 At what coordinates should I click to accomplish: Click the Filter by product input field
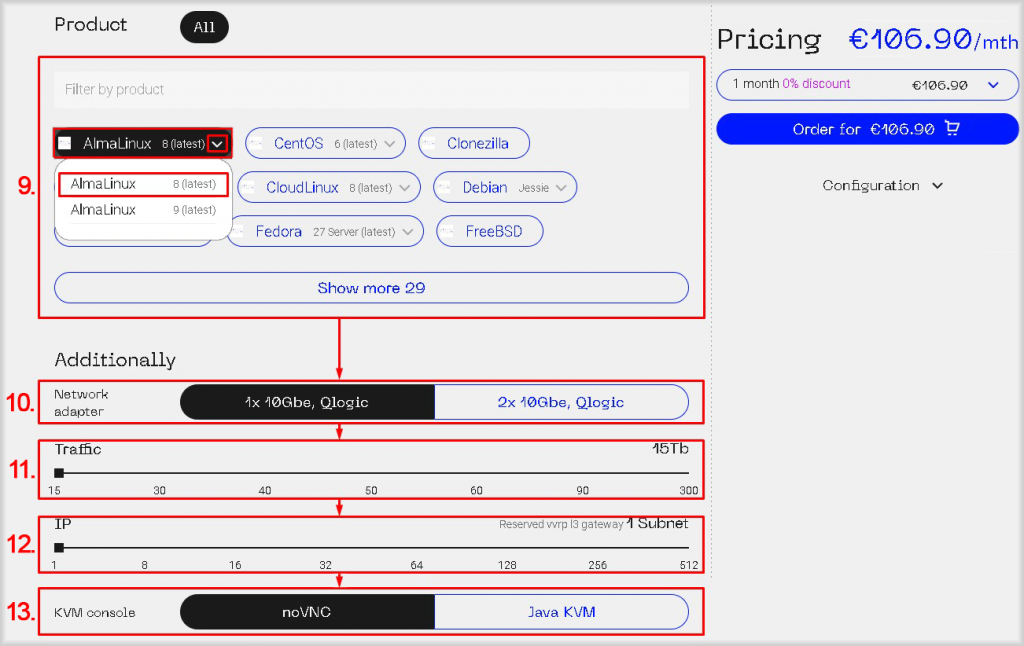click(x=371, y=89)
